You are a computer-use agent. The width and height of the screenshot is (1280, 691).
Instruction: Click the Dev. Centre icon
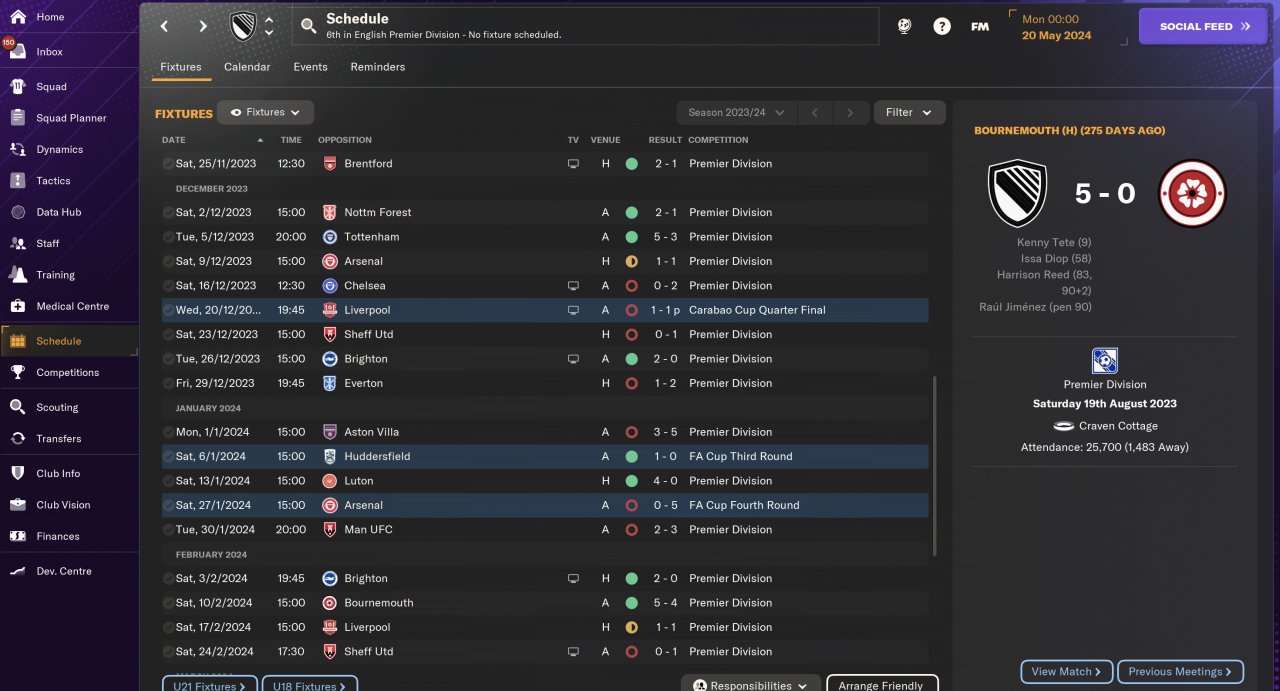pos(17,571)
